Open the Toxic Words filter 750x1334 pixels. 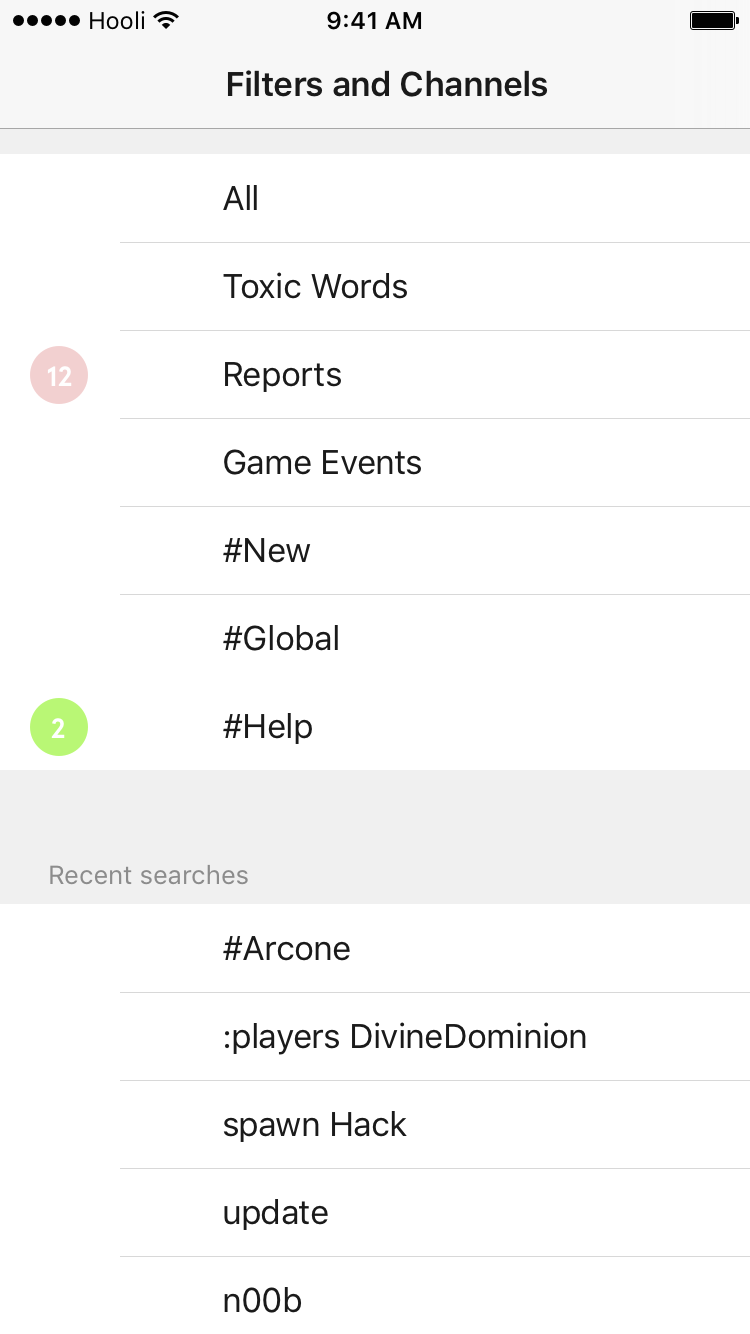coord(375,286)
